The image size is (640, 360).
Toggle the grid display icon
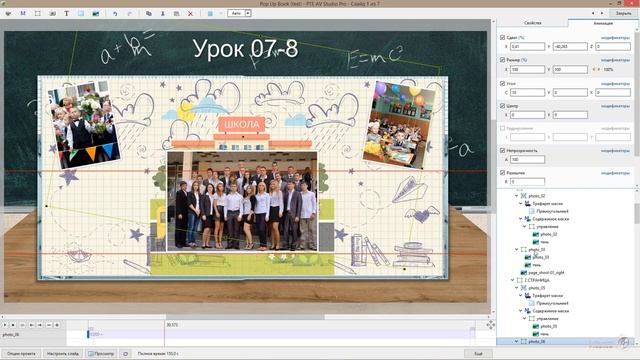(x=210, y=13)
